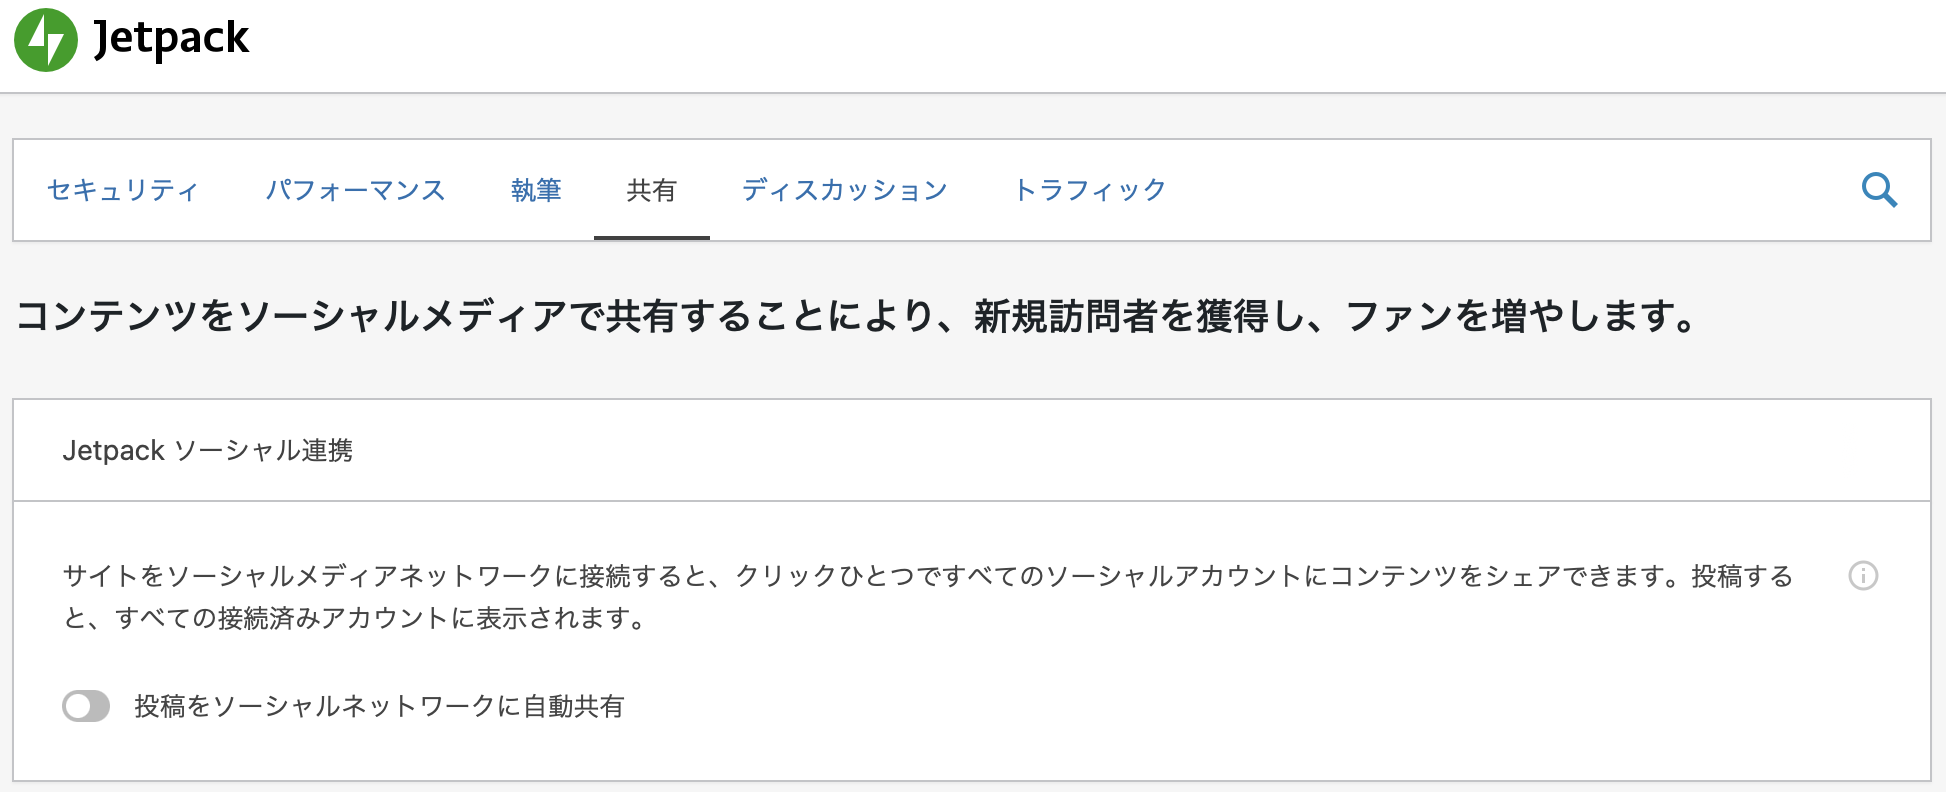Image resolution: width=1946 pixels, height=792 pixels.
Task: Click the page heading about social media sharing
Action: (856, 316)
